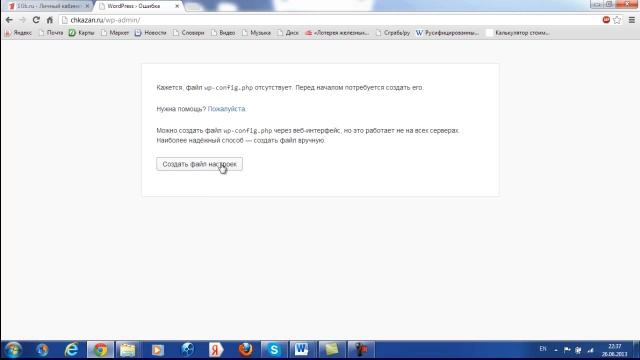Click the browser Forward arrow
The width and height of the screenshot is (640, 360).
(22, 20)
